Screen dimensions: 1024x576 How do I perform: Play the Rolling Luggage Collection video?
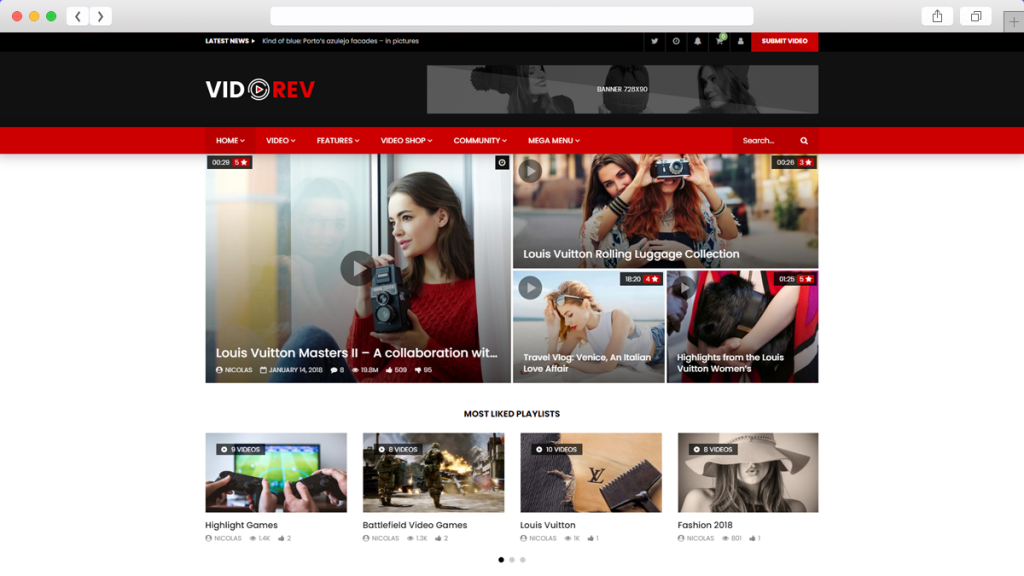pyautogui.click(x=530, y=171)
